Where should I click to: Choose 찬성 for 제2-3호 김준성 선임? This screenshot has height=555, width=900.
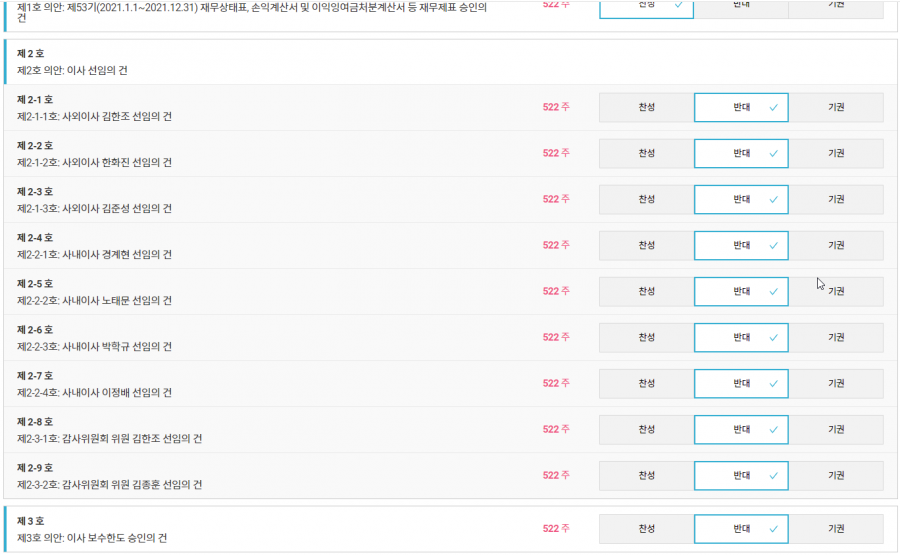click(x=646, y=199)
